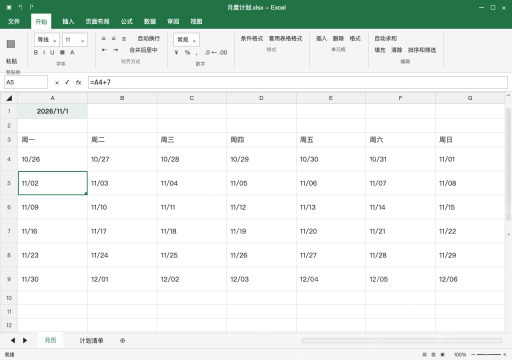This screenshot has height=360, width=512.
Task: Click previous sheet navigation arrow
Action: pyautogui.click(x=13, y=340)
